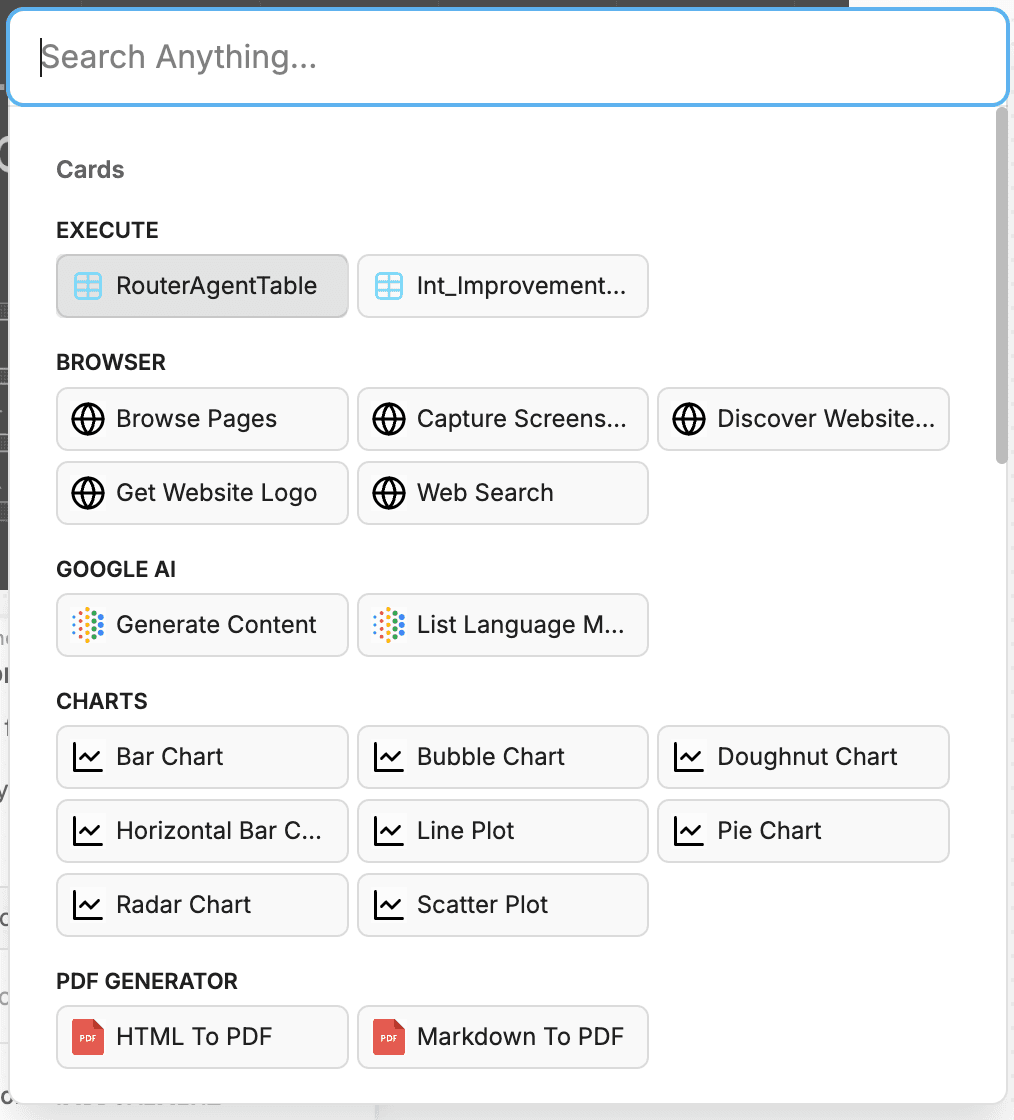Click the chart icon beside Radar Chart
This screenshot has width=1014, height=1120.
pyautogui.click(x=89, y=905)
